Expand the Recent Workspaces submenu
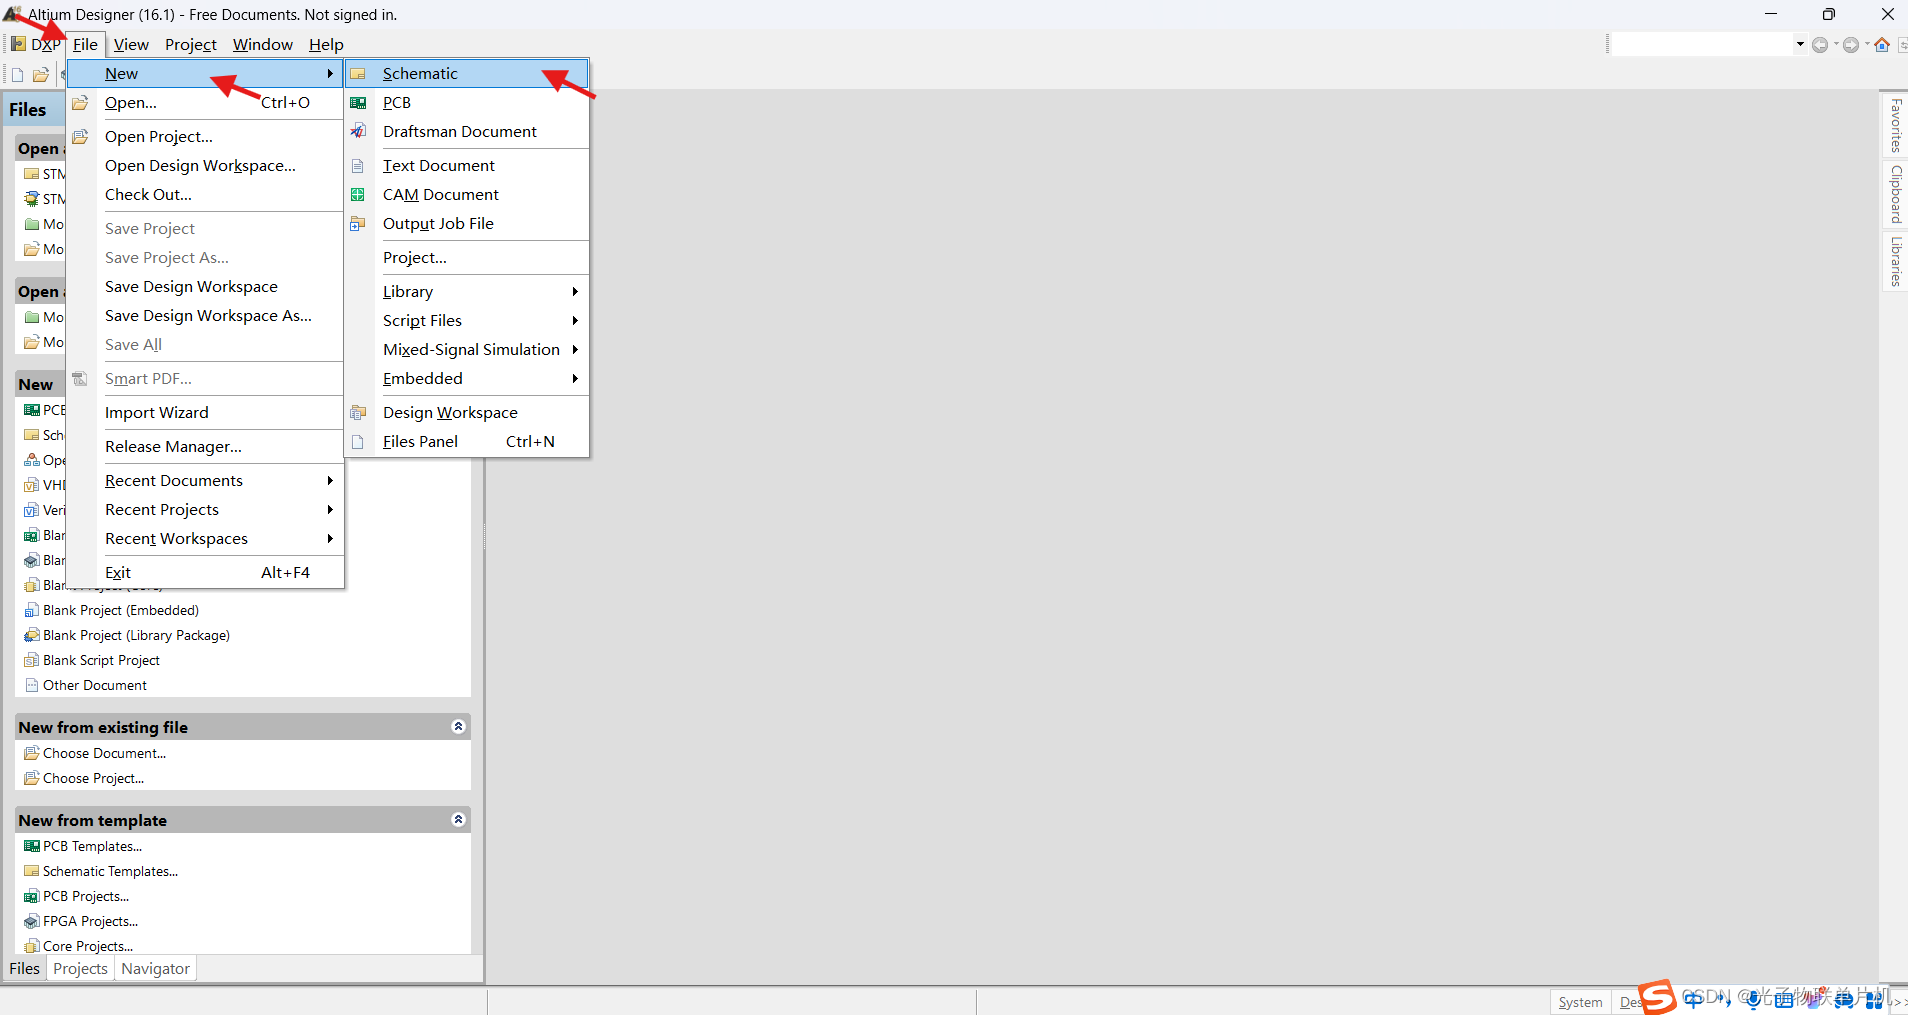 coord(330,539)
